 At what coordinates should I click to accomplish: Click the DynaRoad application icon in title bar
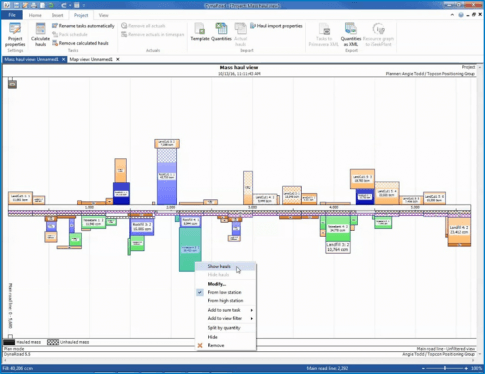coord(6,5)
